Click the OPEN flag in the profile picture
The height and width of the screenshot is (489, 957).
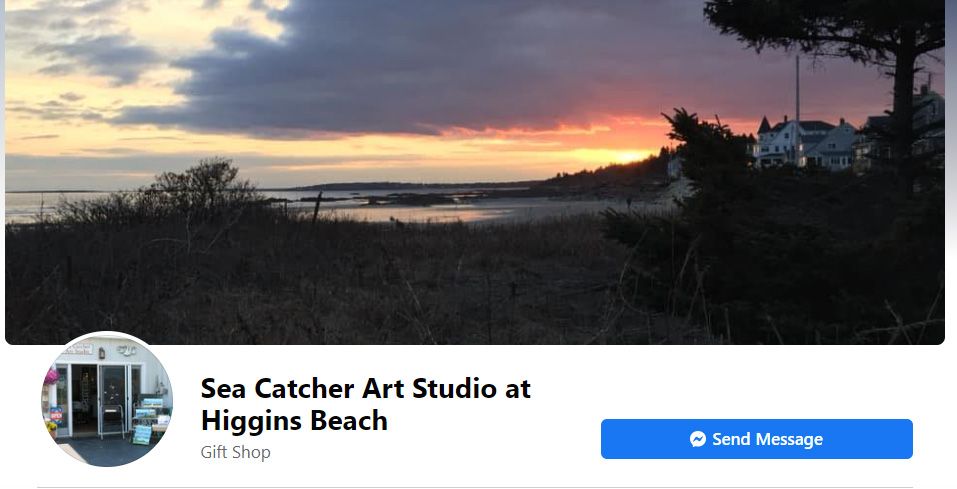coord(57,415)
